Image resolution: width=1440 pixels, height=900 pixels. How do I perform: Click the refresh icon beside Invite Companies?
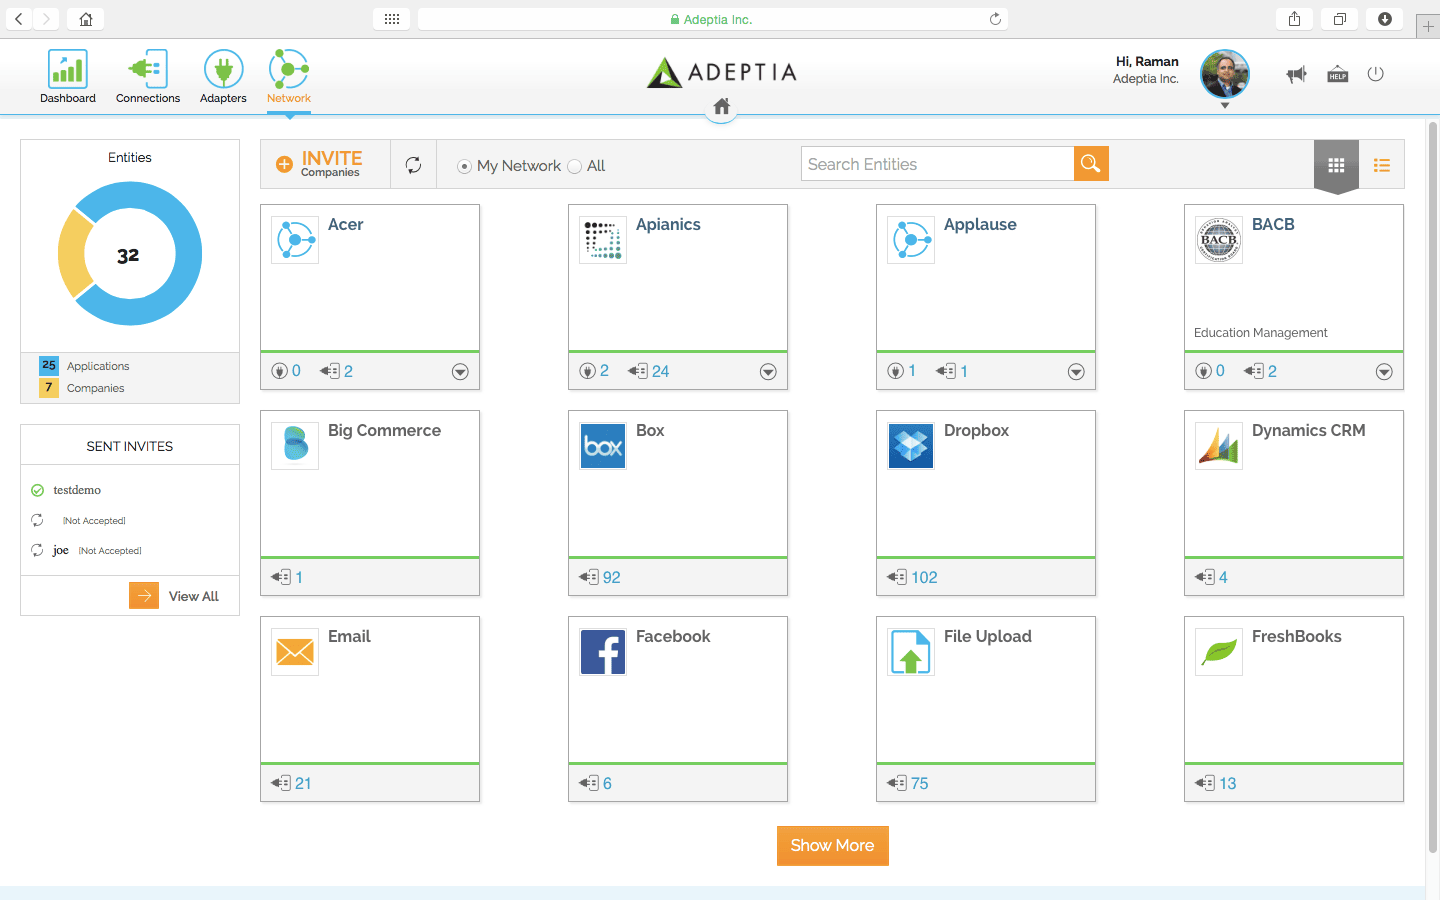(413, 164)
